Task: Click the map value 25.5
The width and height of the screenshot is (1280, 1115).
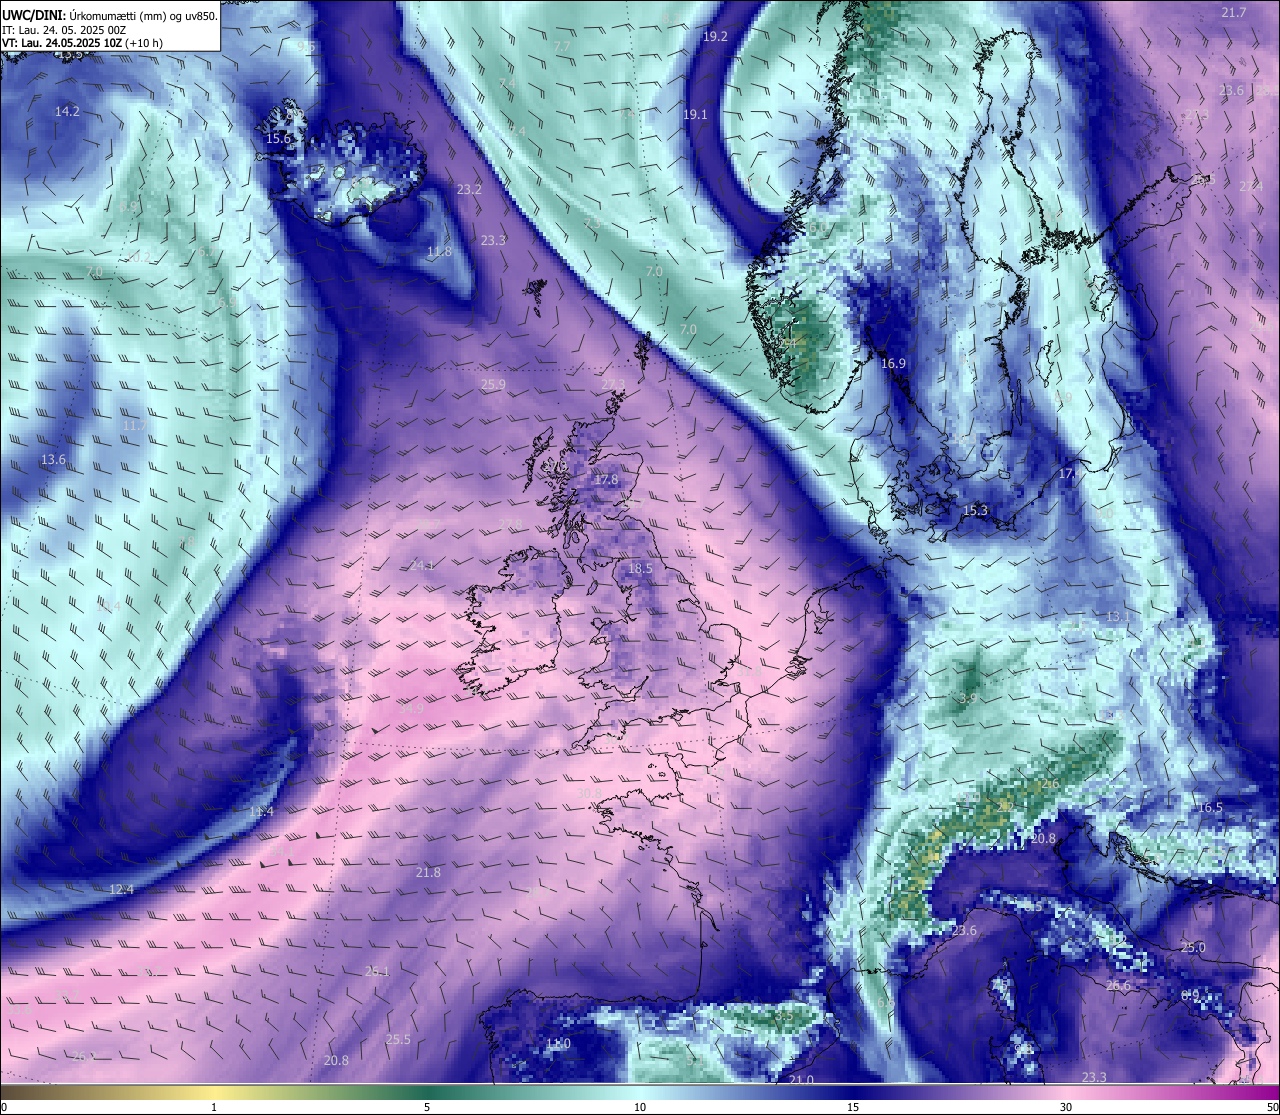Action: (x=398, y=1040)
